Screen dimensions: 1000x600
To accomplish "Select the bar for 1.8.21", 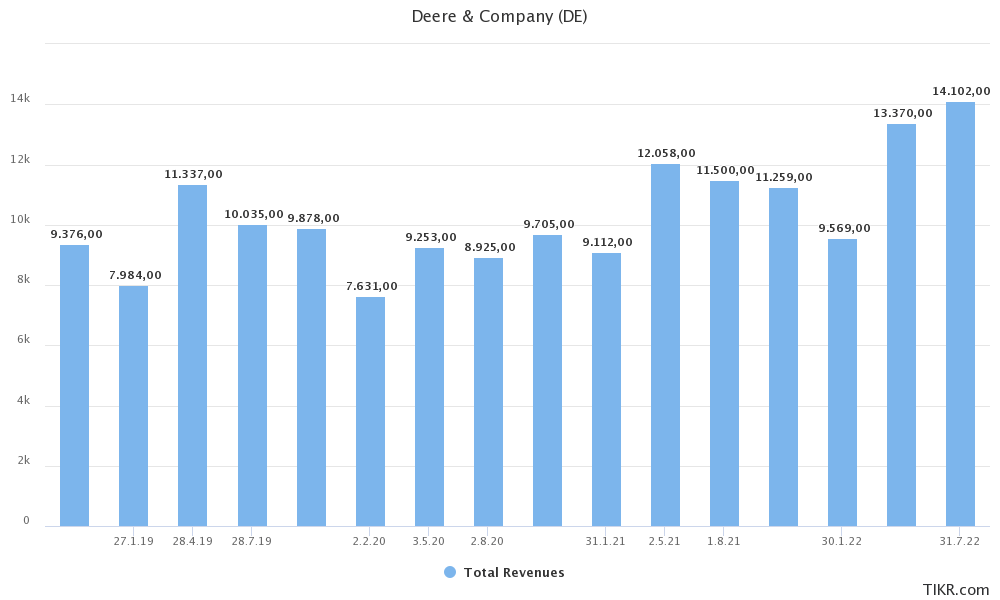I will pos(724,354).
